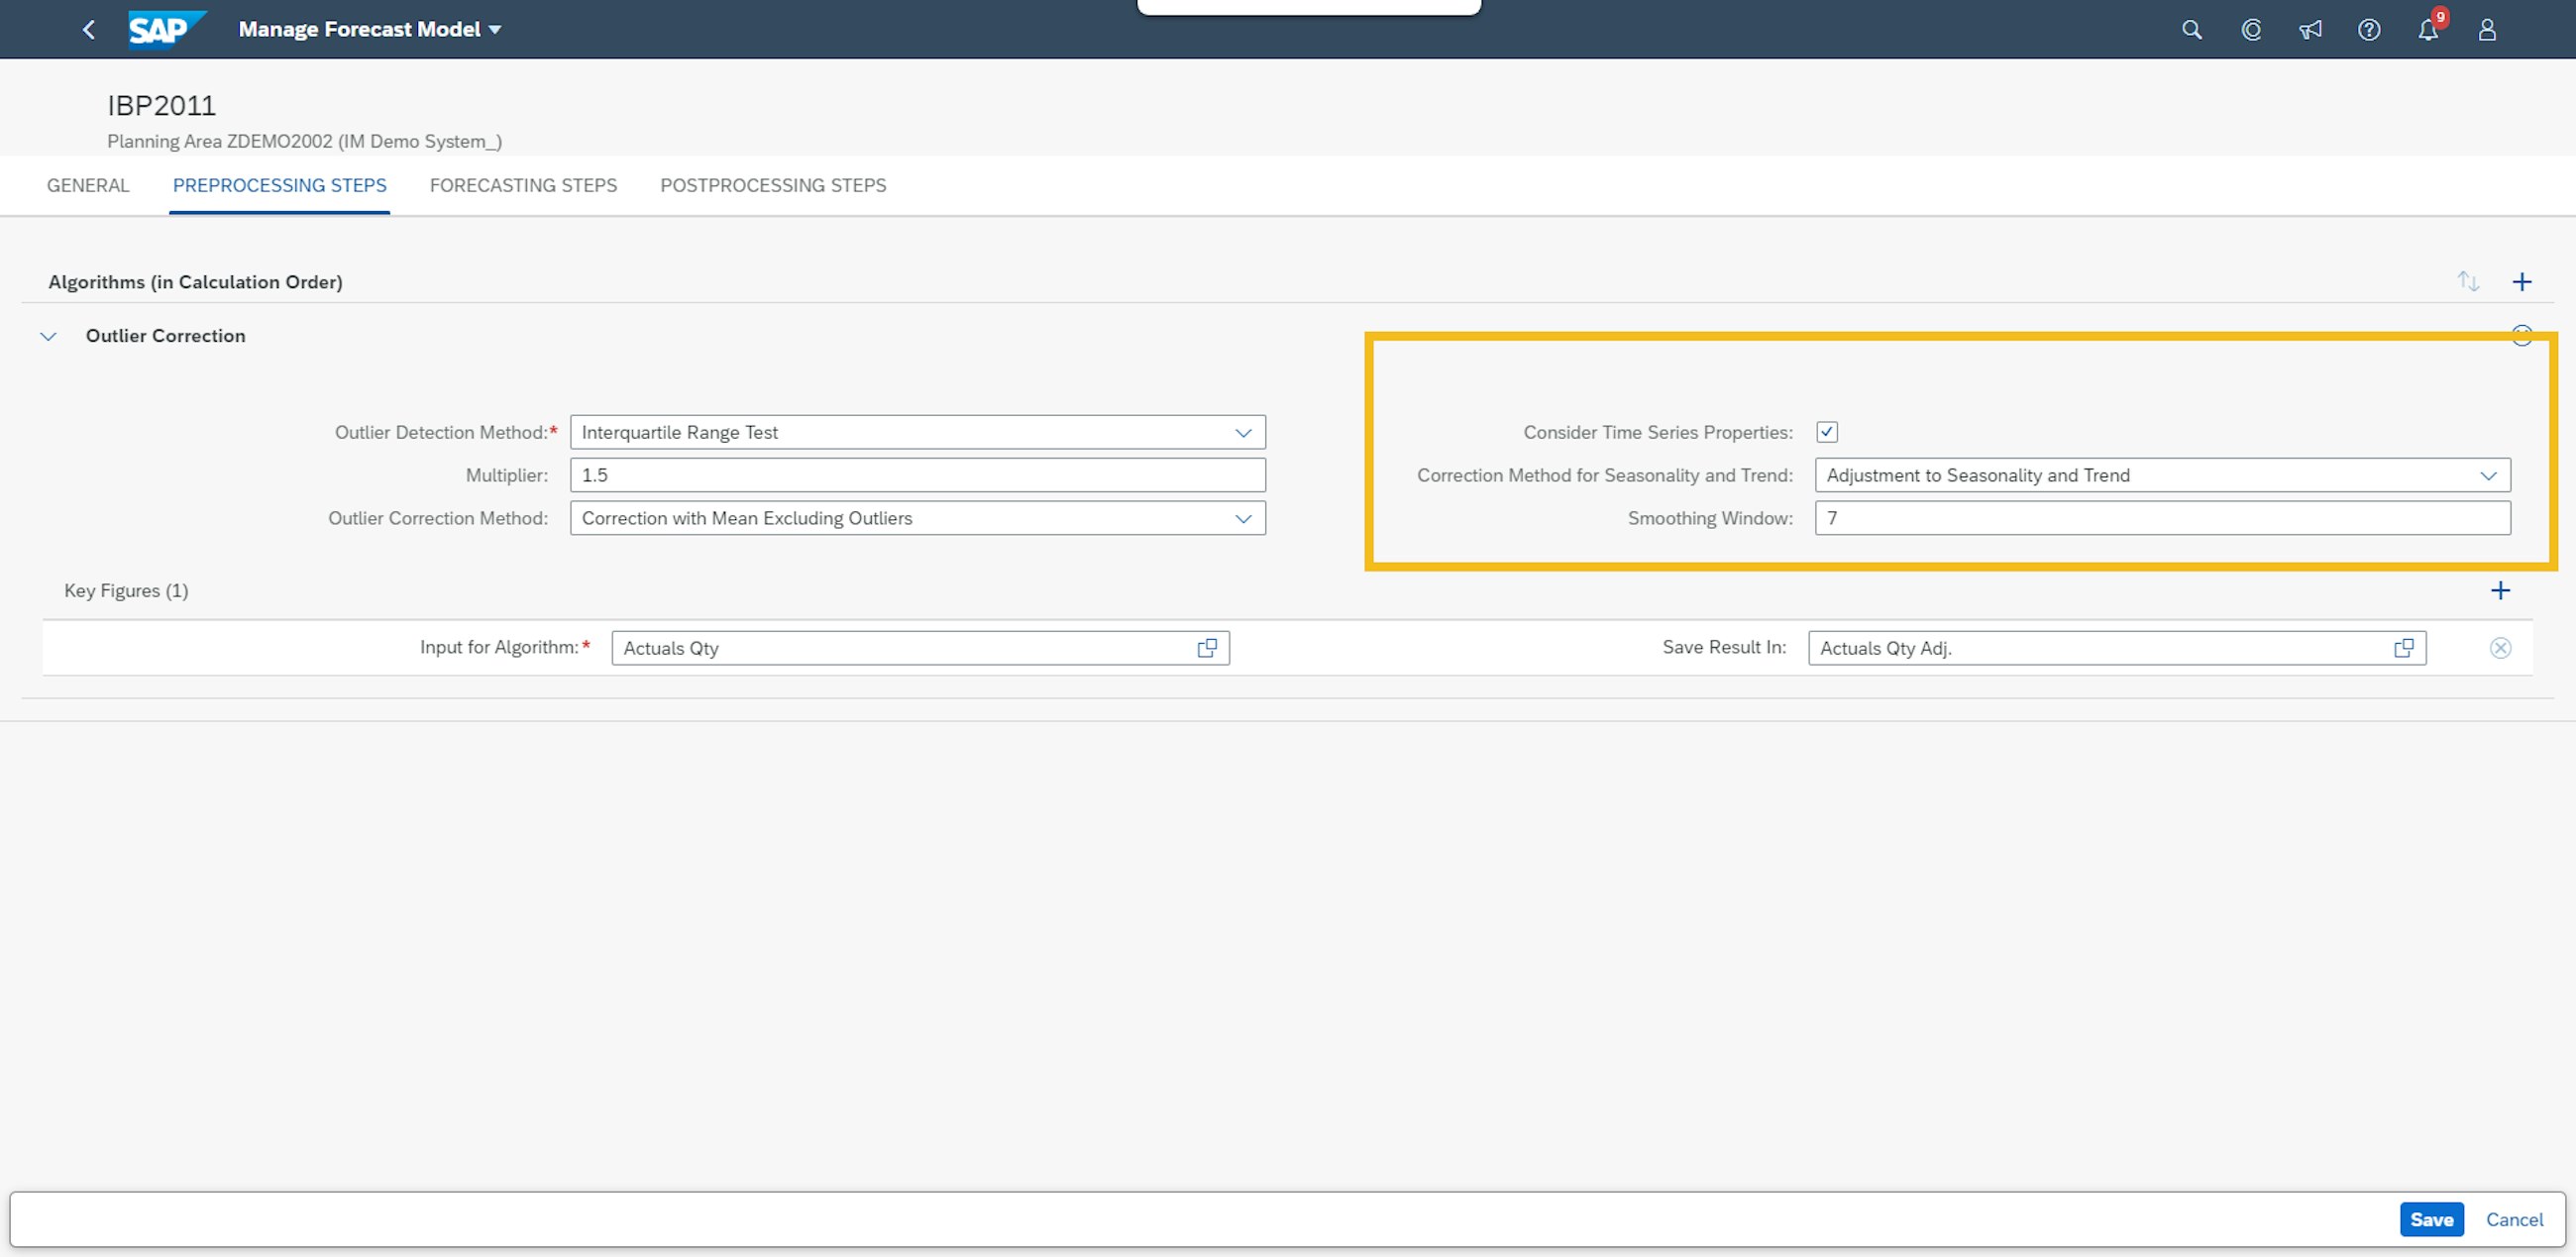The image size is (2576, 1257).
Task: Open the help question mark icon
Action: (2369, 30)
